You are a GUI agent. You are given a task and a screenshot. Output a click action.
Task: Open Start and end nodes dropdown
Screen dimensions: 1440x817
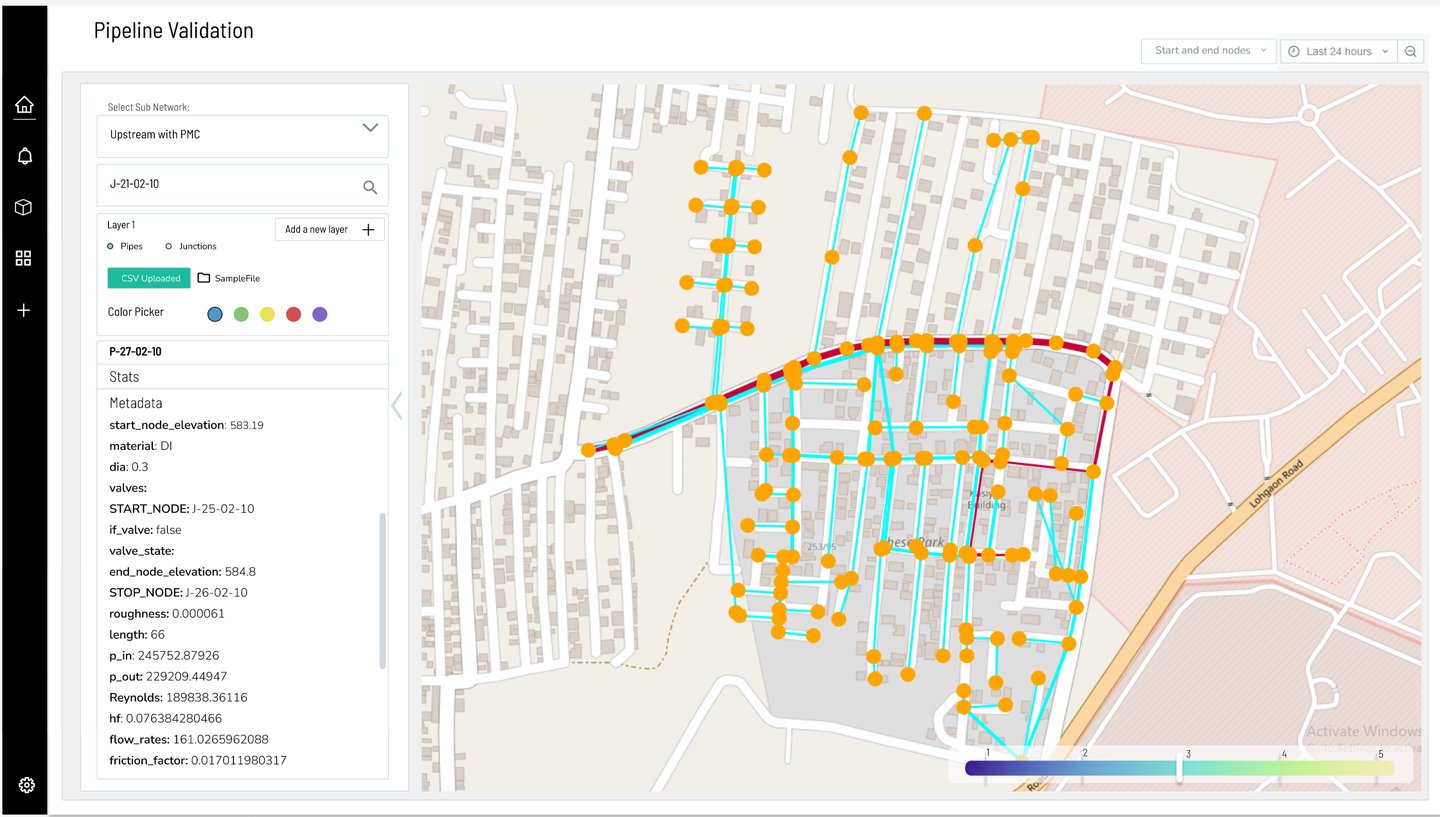click(1209, 51)
